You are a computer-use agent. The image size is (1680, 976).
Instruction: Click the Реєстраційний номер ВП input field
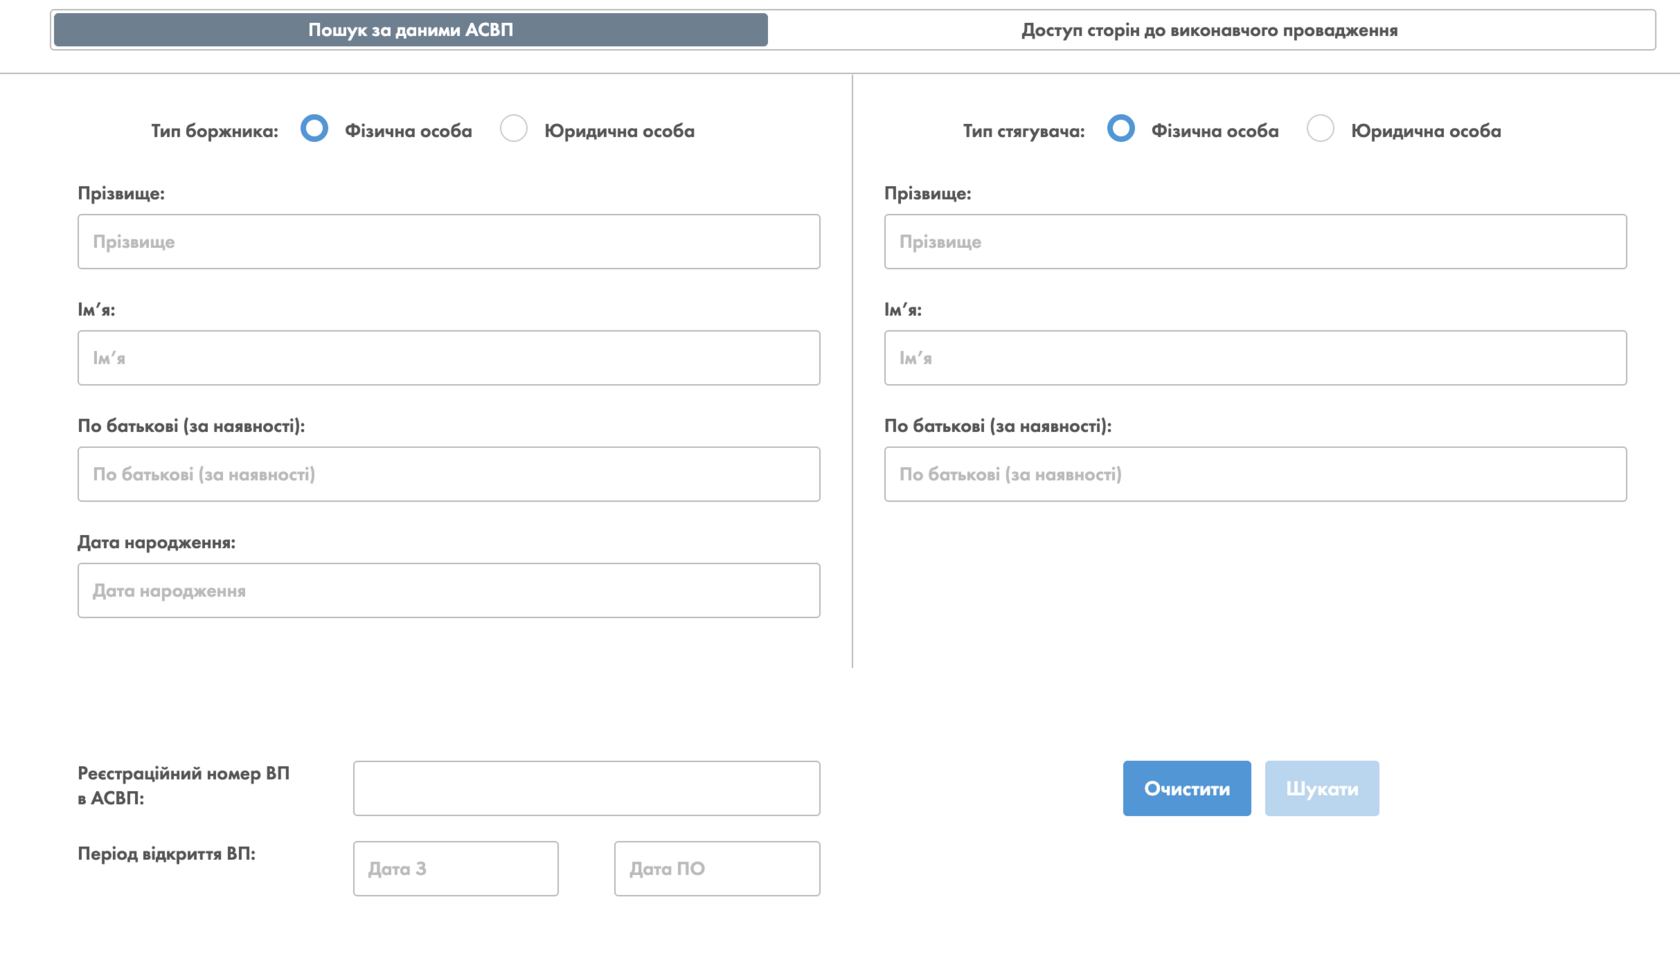click(x=586, y=789)
